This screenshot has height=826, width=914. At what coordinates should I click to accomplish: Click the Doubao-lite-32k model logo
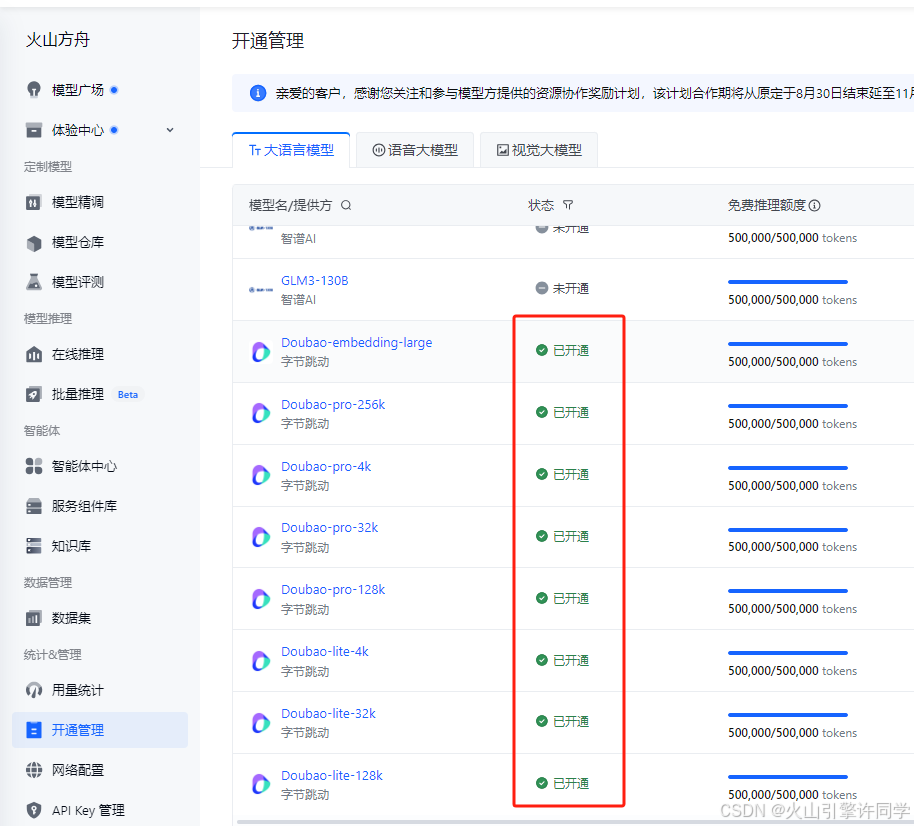click(261, 723)
